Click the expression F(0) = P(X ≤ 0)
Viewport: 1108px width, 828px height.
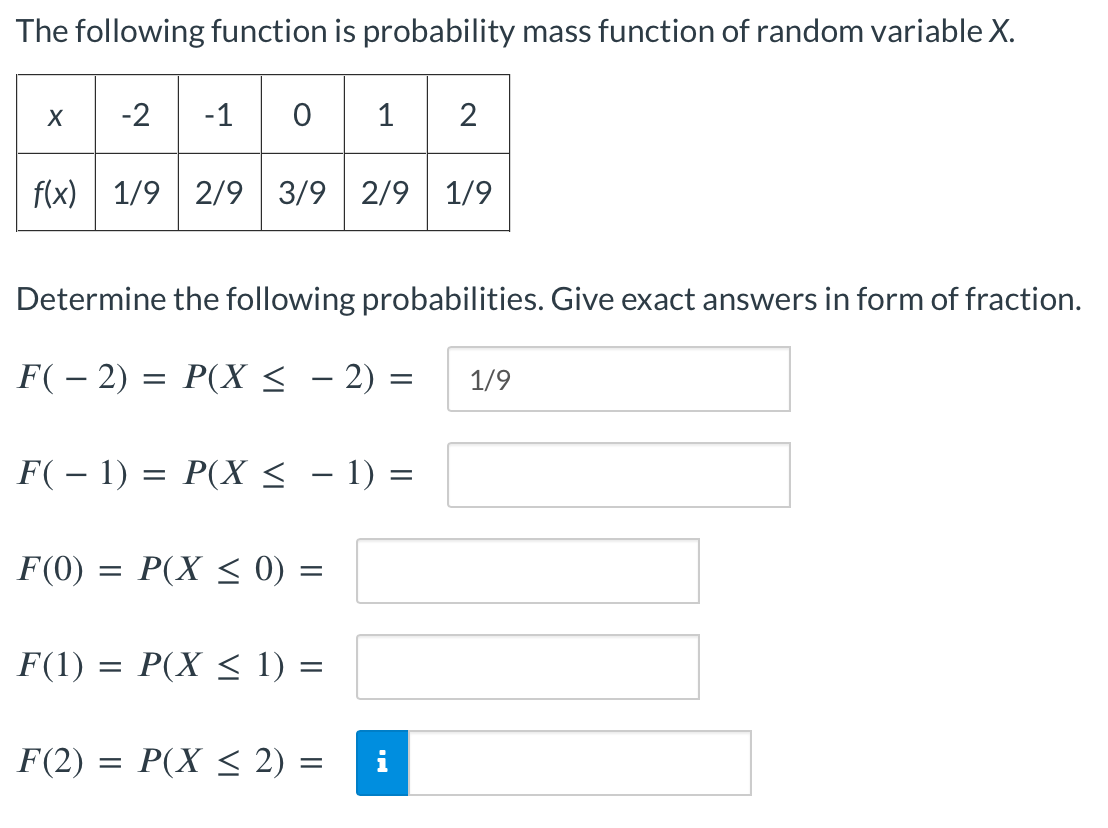tap(170, 570)
